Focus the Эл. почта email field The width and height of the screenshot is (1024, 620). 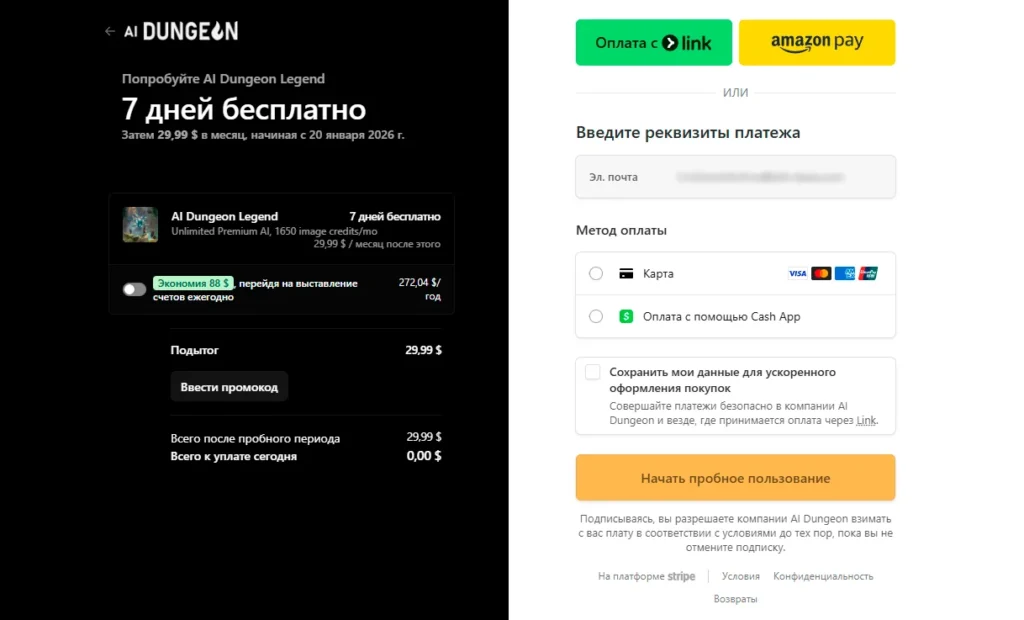coord(735,177)
